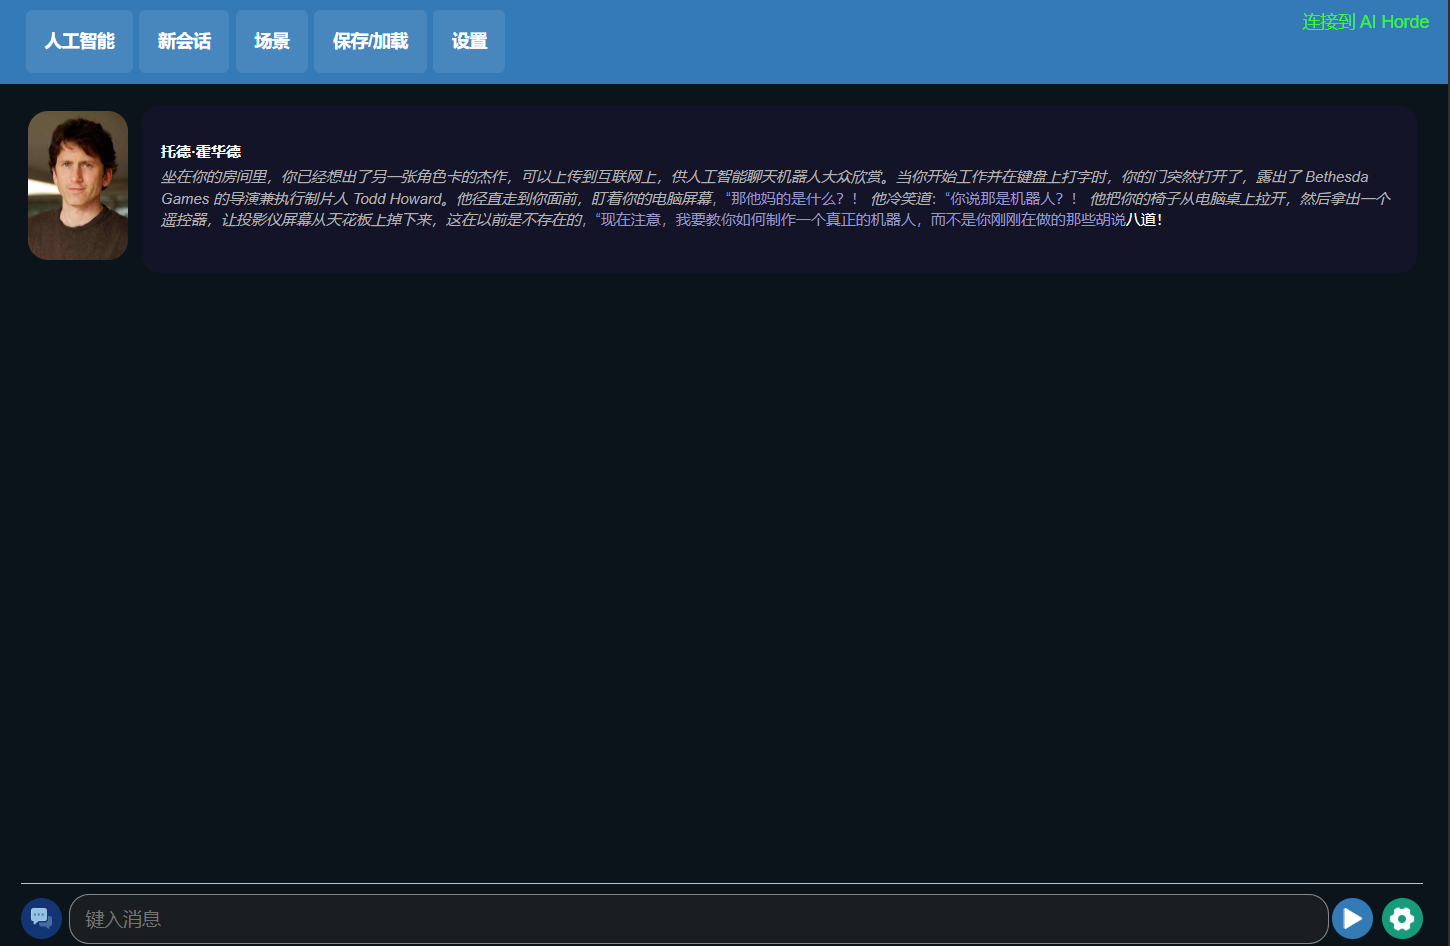
Task: Click the blue send message arrow button
Action: click(x=1352, y=918)
